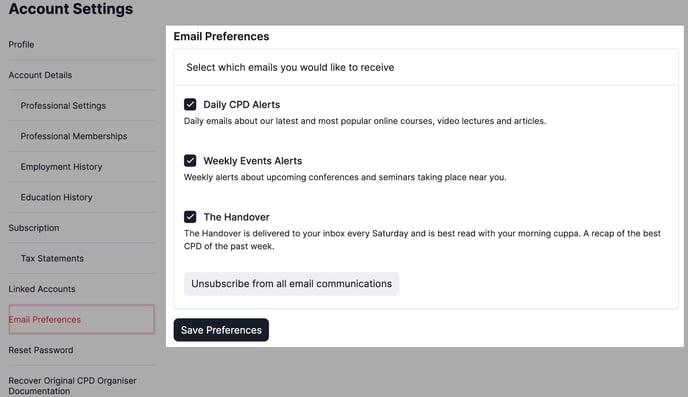Click Unsubscribe from all email communications
This screenshot has width=688, height=397.
click(291, 284)
